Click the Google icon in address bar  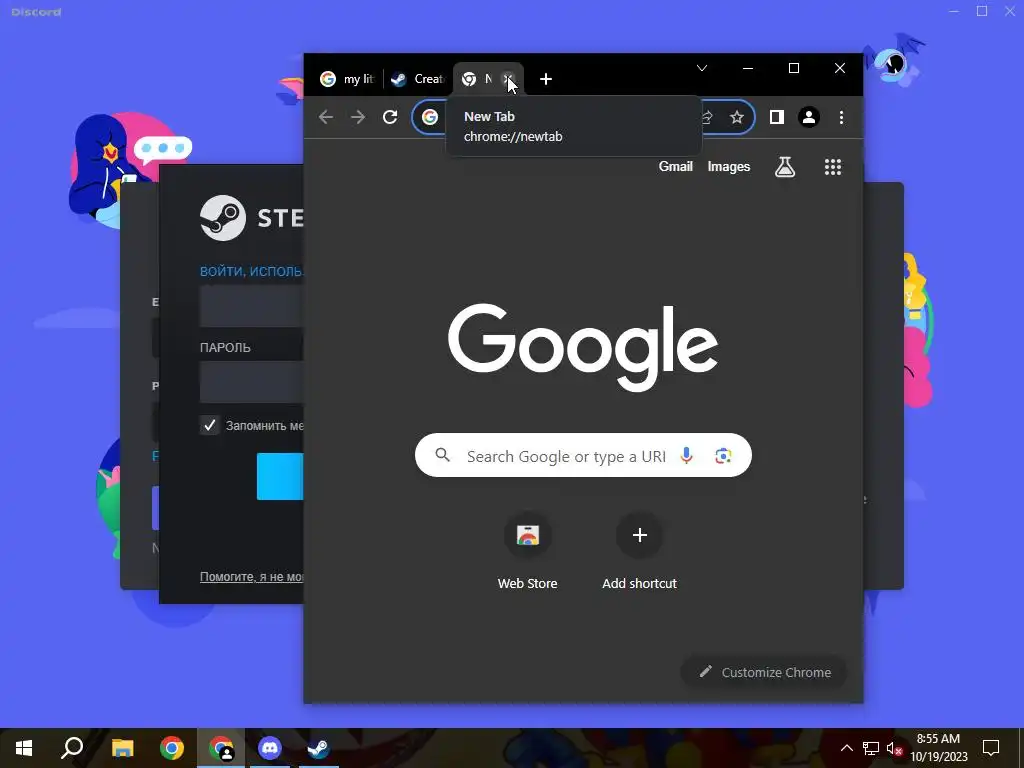point(430,118)
